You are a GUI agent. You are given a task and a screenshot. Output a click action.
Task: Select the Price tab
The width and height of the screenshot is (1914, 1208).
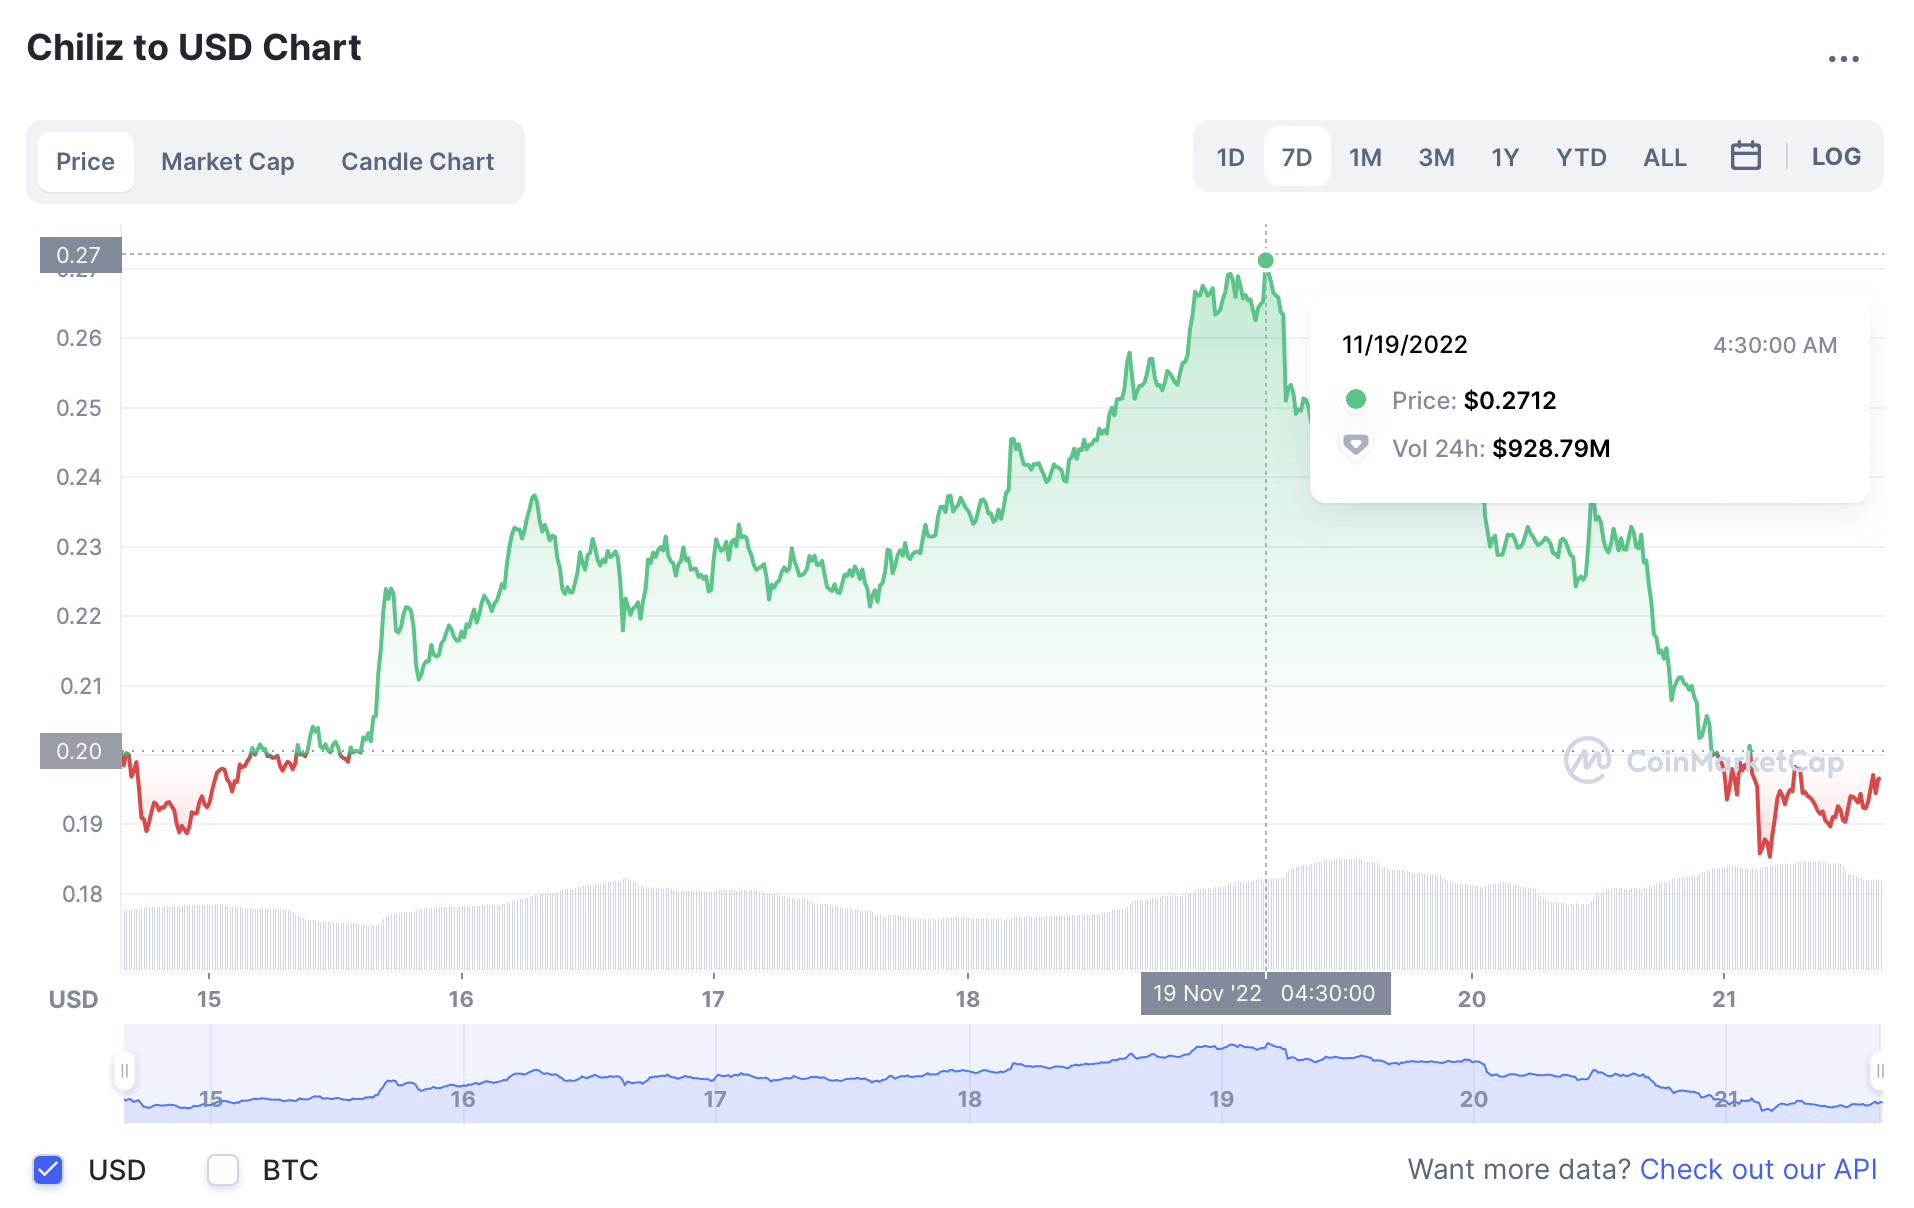tap(85, 161)
